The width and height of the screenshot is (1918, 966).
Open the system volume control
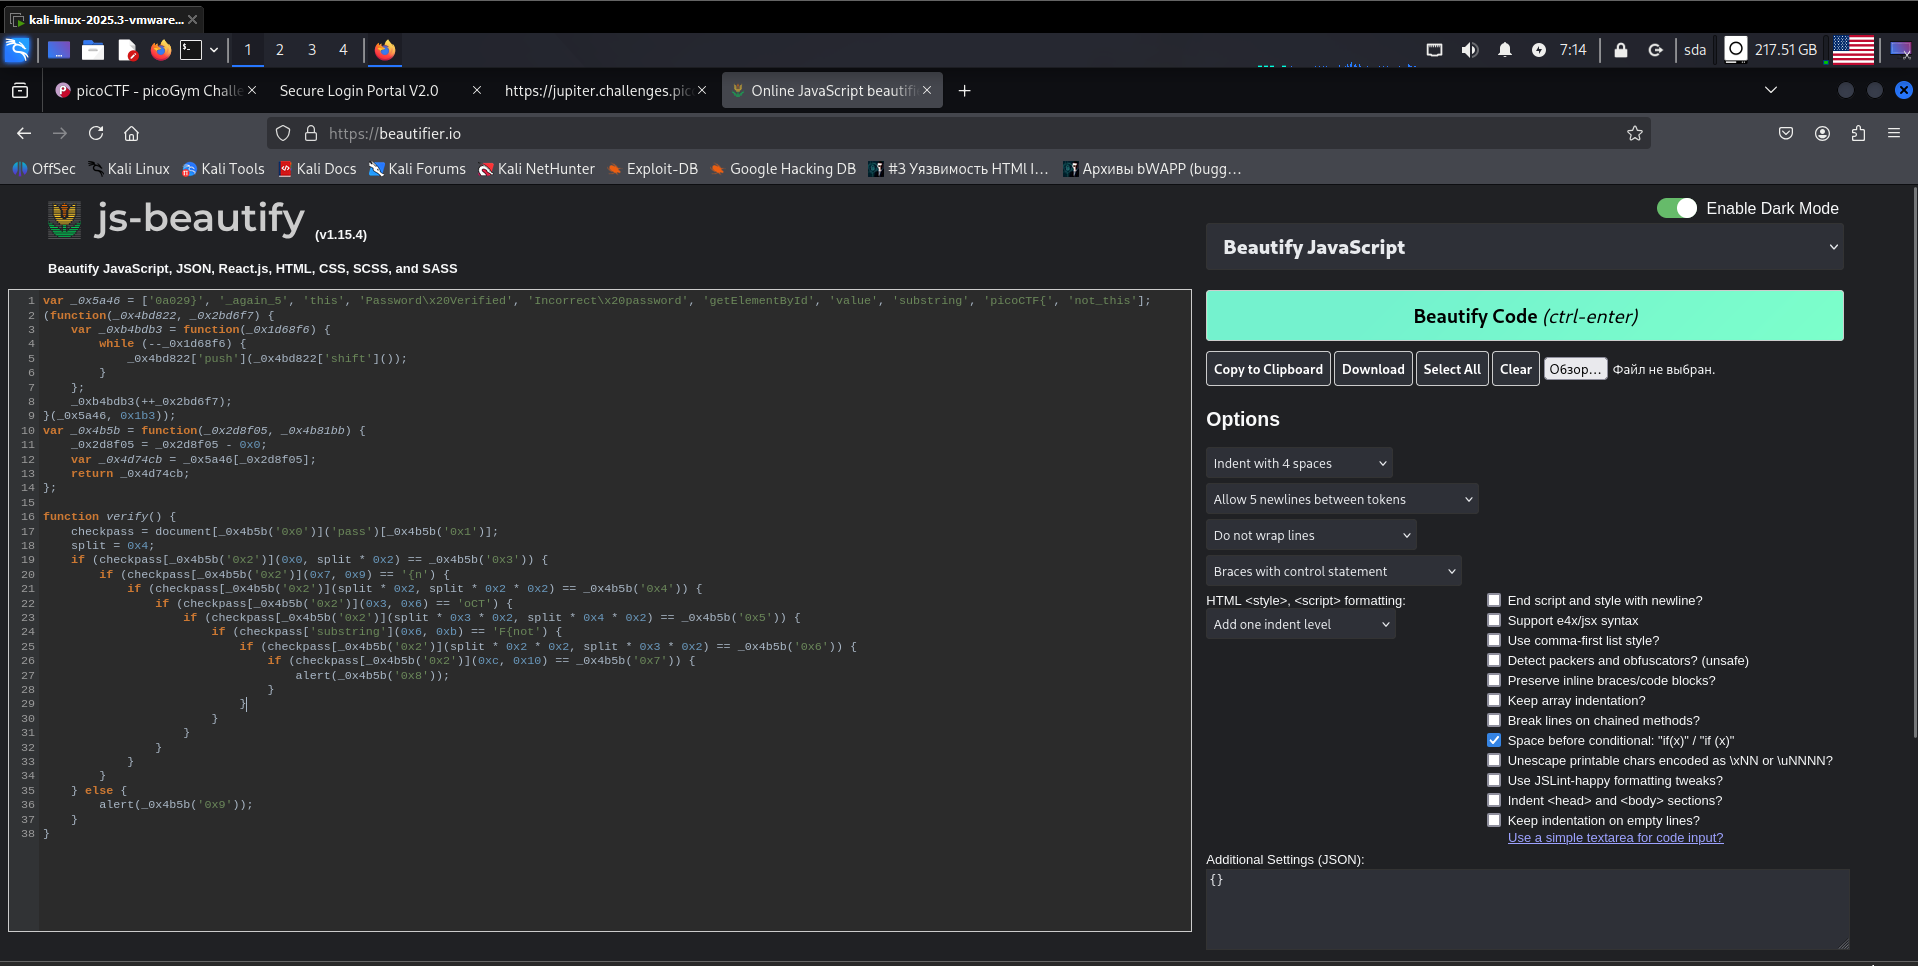tap(1469, 50)
